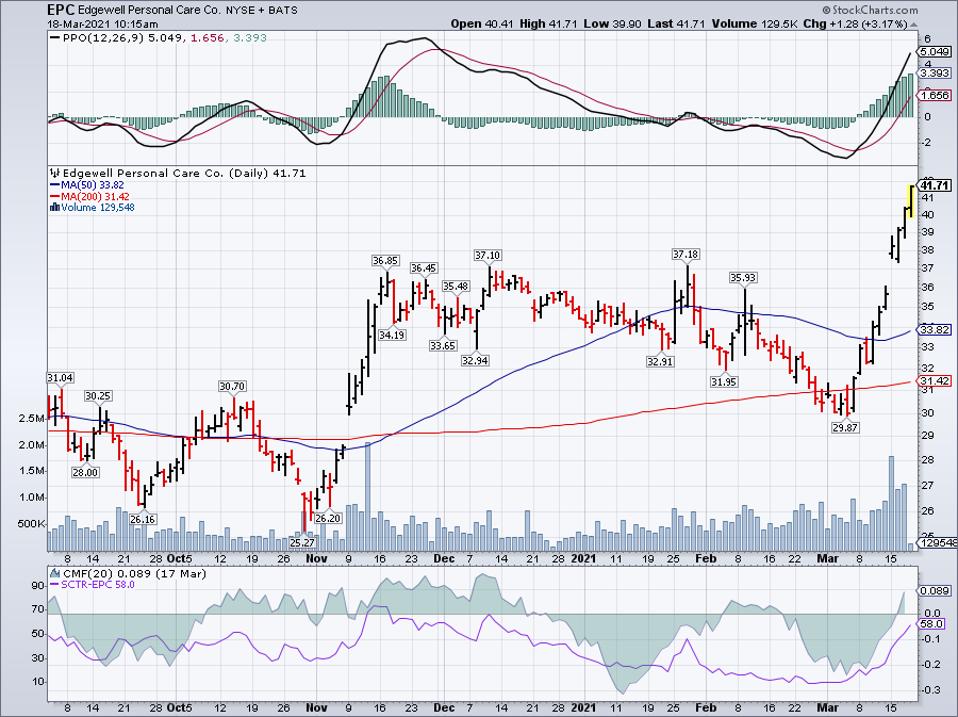Click the volume bars icon in the legend
This screenshot has width=958, height=717.
54,208
